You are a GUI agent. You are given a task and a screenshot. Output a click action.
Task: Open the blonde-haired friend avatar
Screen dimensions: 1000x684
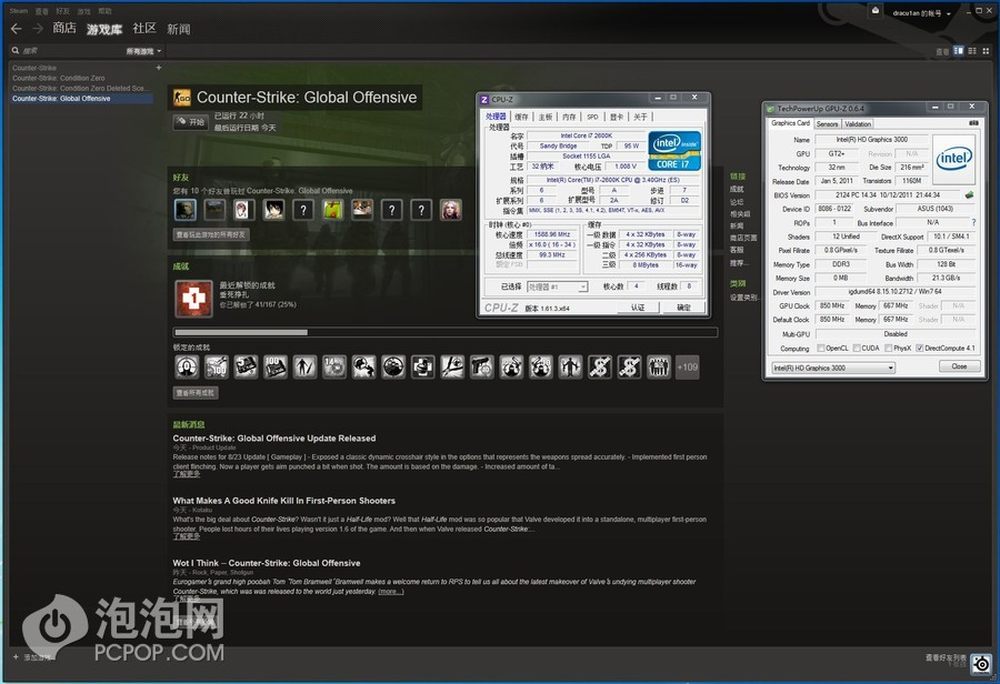(x=450, y=210)
